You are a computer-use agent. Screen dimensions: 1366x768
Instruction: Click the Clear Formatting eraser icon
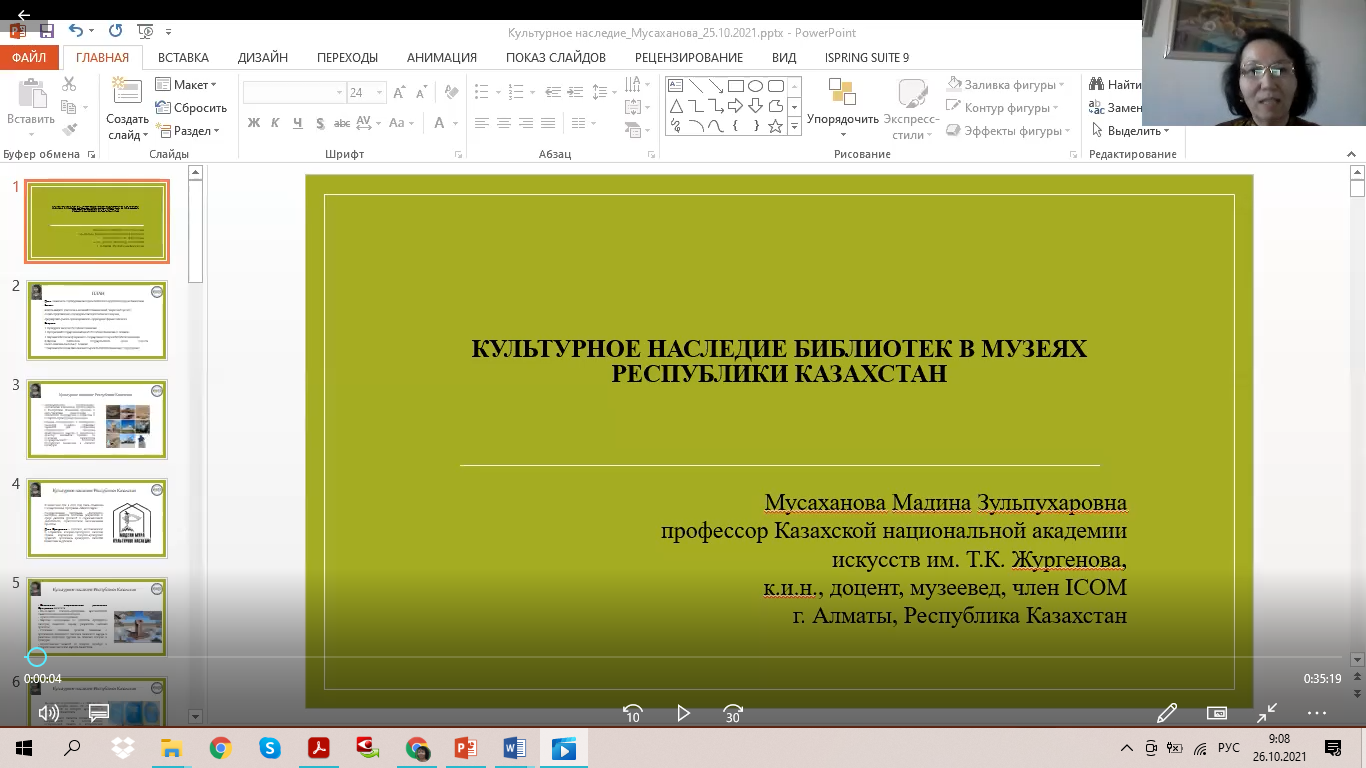tap(451, 93)
